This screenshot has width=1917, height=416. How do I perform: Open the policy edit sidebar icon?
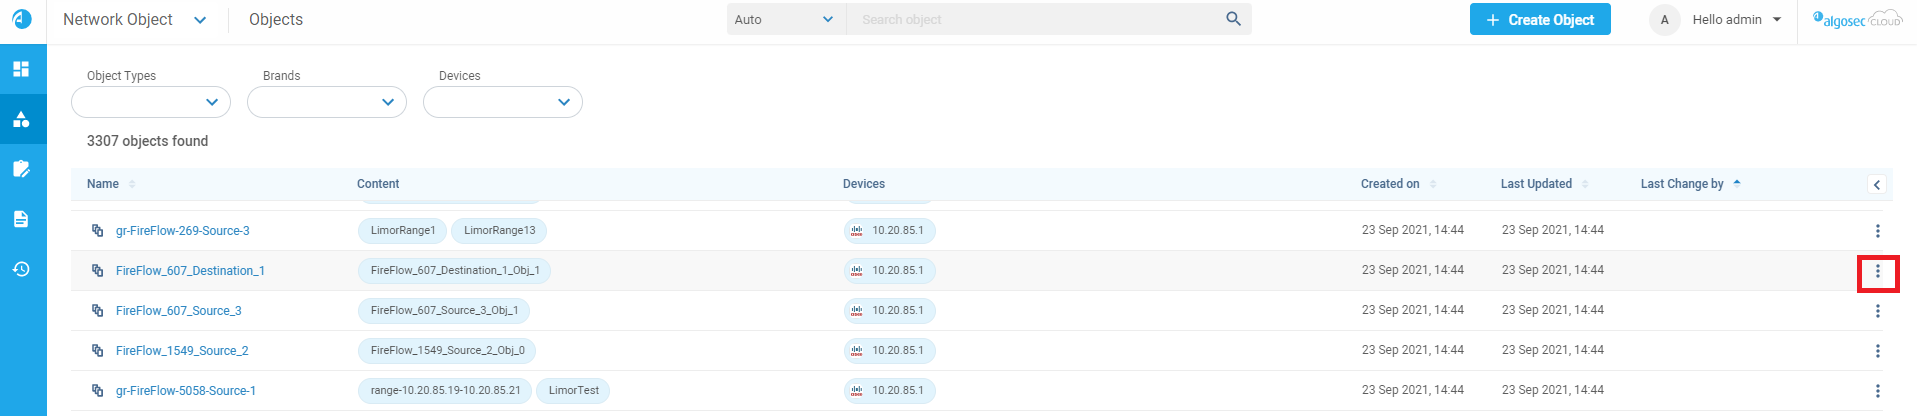coord(21,169)
